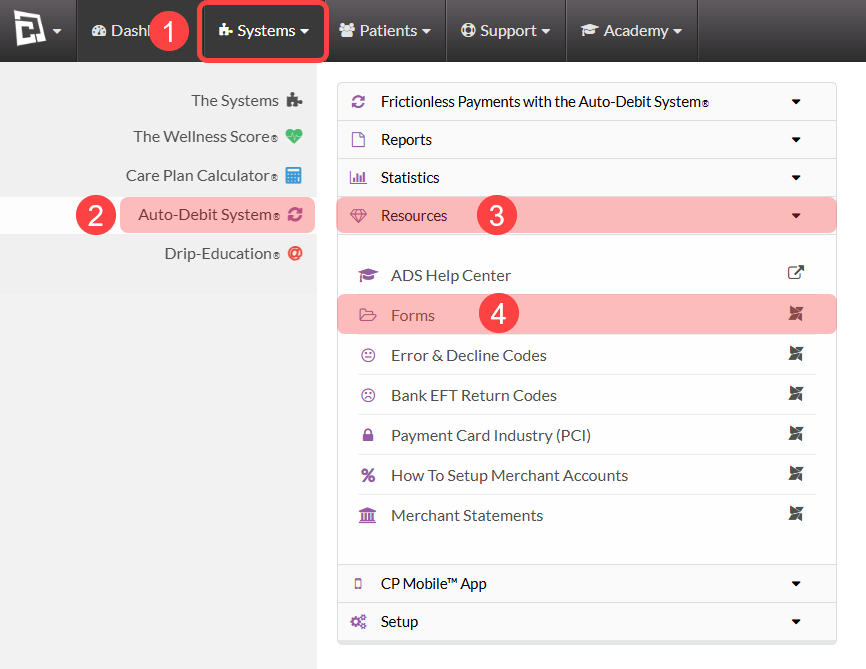Click the percent icon beside Merchant Accounts setup

[368, 475]
